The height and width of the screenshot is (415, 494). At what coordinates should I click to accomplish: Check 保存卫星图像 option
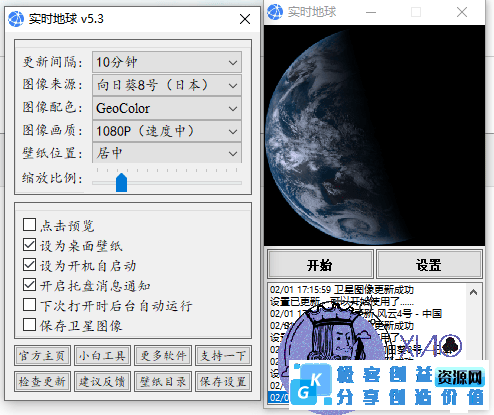(30, 325)
